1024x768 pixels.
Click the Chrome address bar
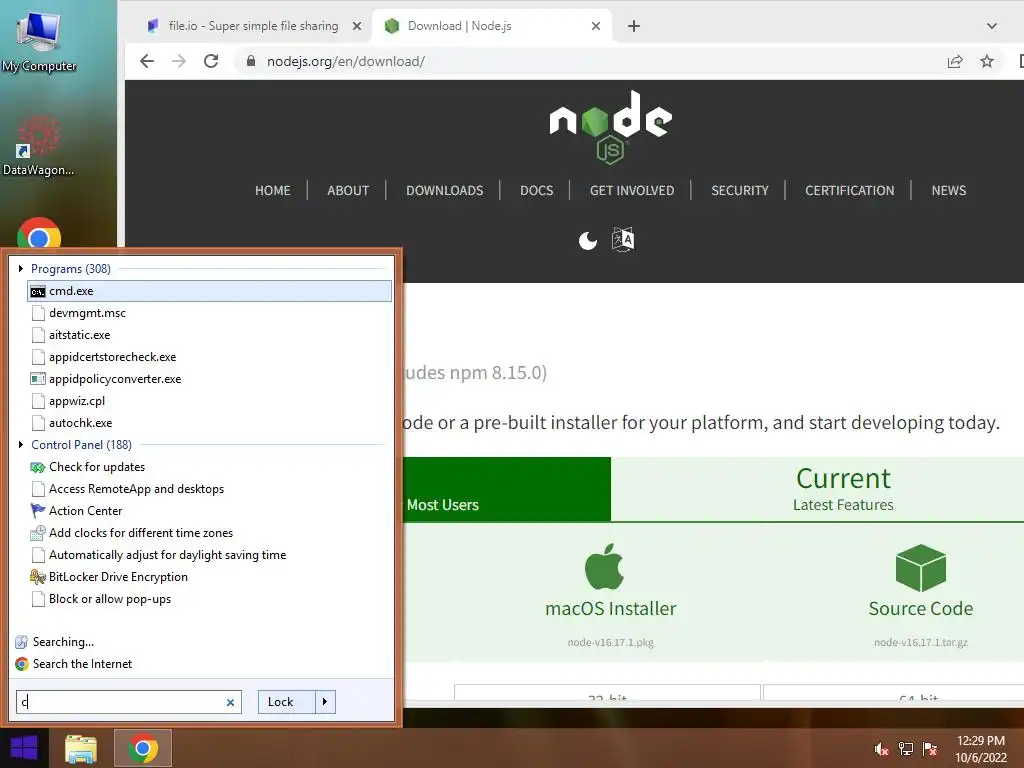[x=588, y=61]
